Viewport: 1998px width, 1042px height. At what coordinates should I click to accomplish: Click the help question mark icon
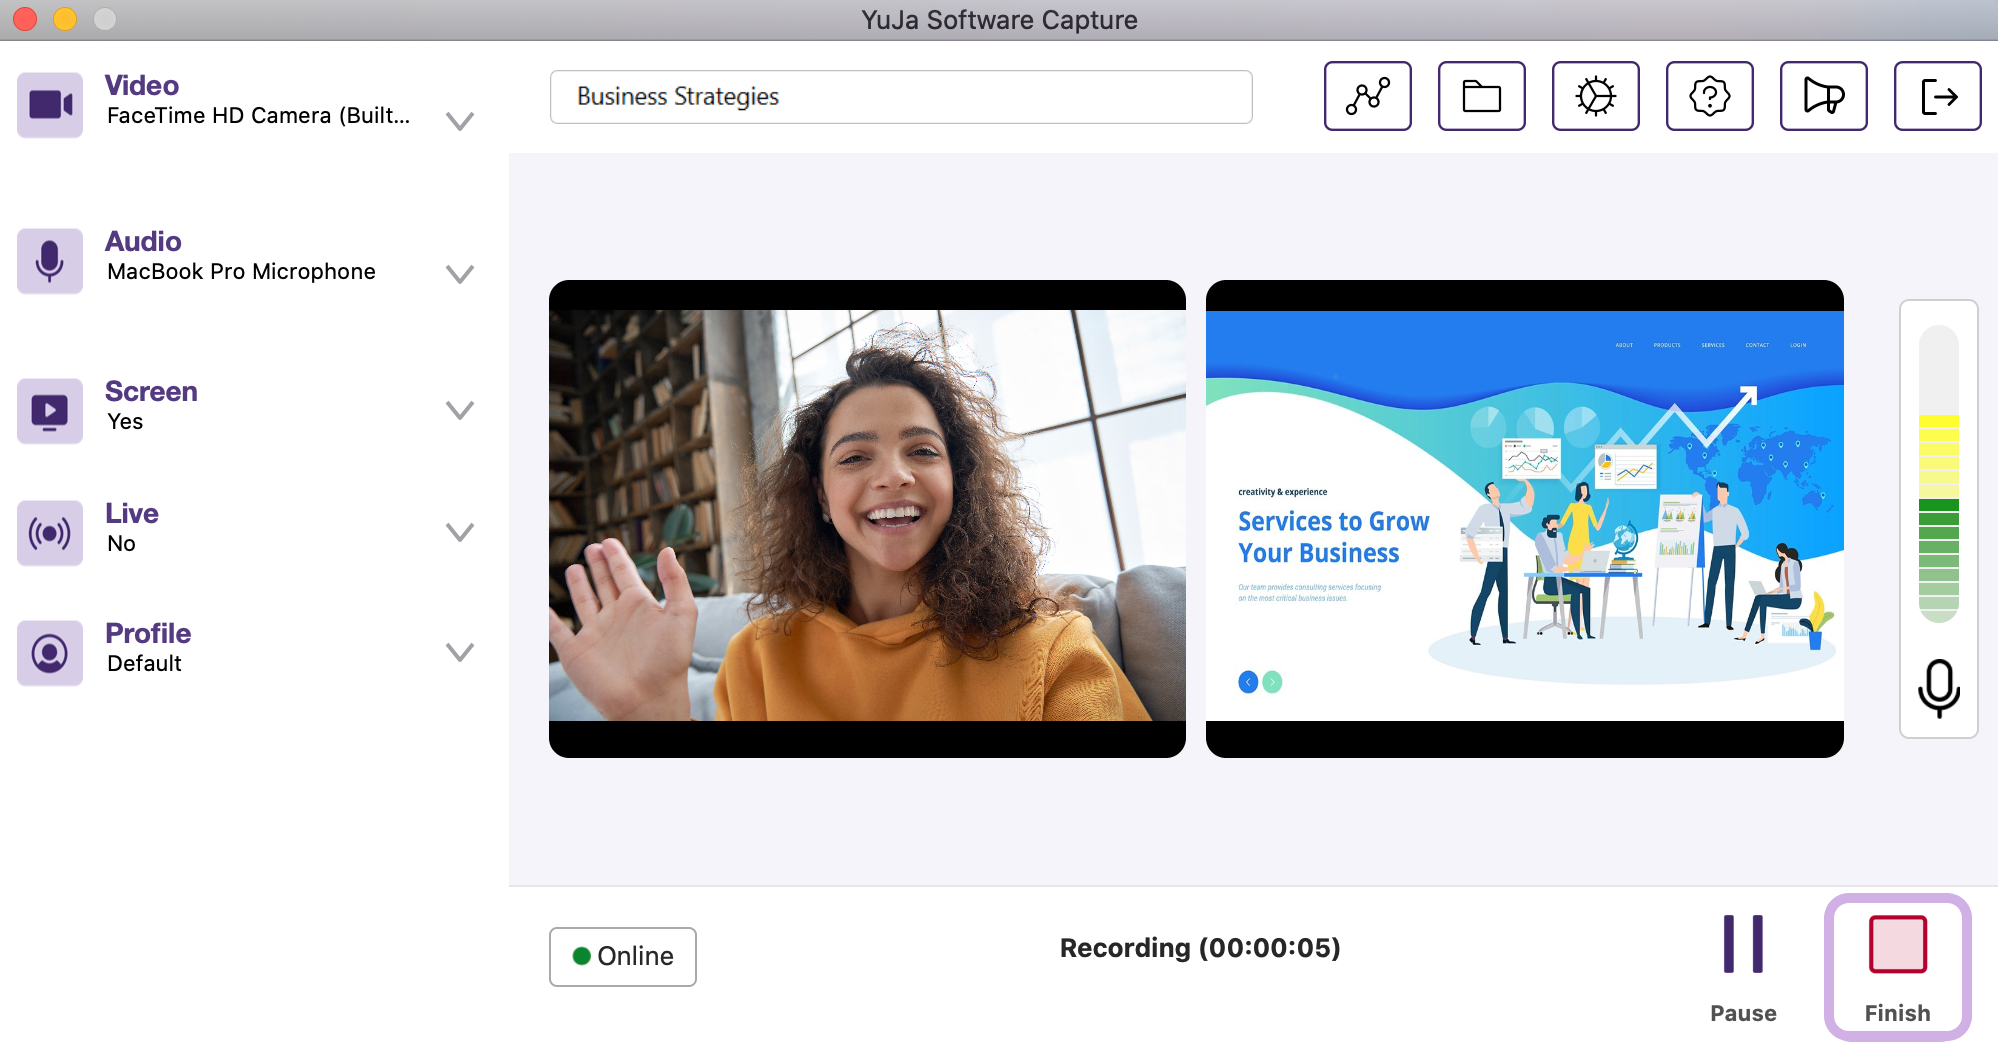click(1709, 96)
